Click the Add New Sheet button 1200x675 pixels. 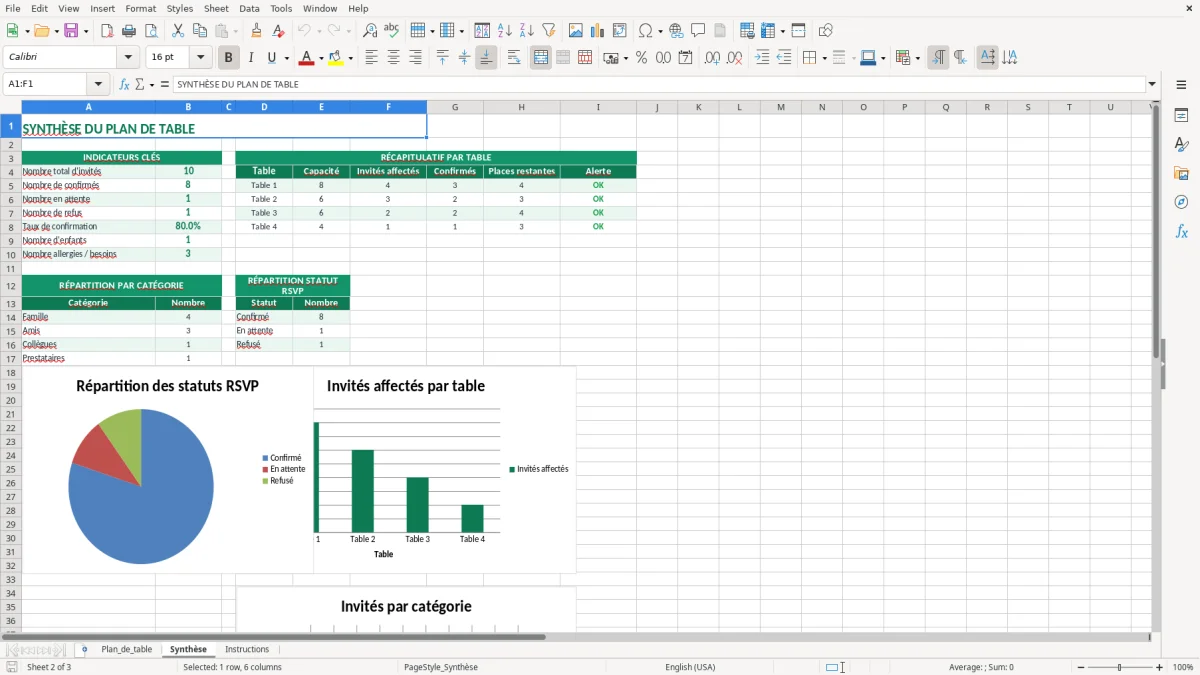(x=84, y=650)
